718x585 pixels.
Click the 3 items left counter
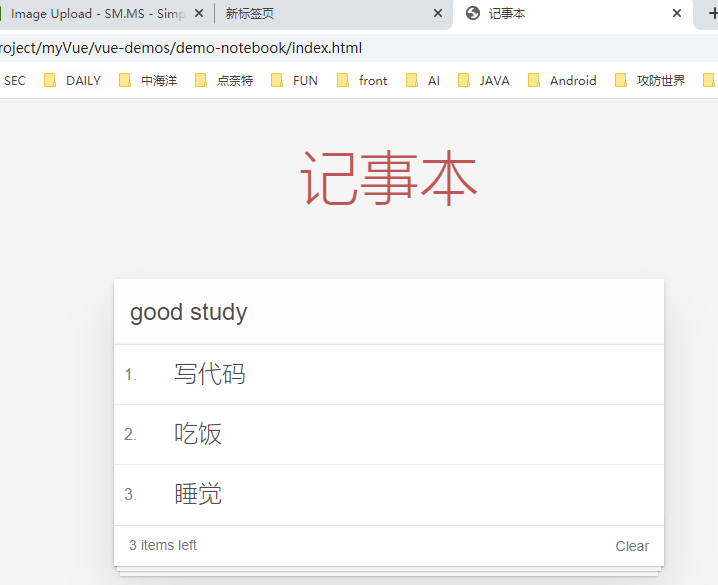tap(163, 545)
